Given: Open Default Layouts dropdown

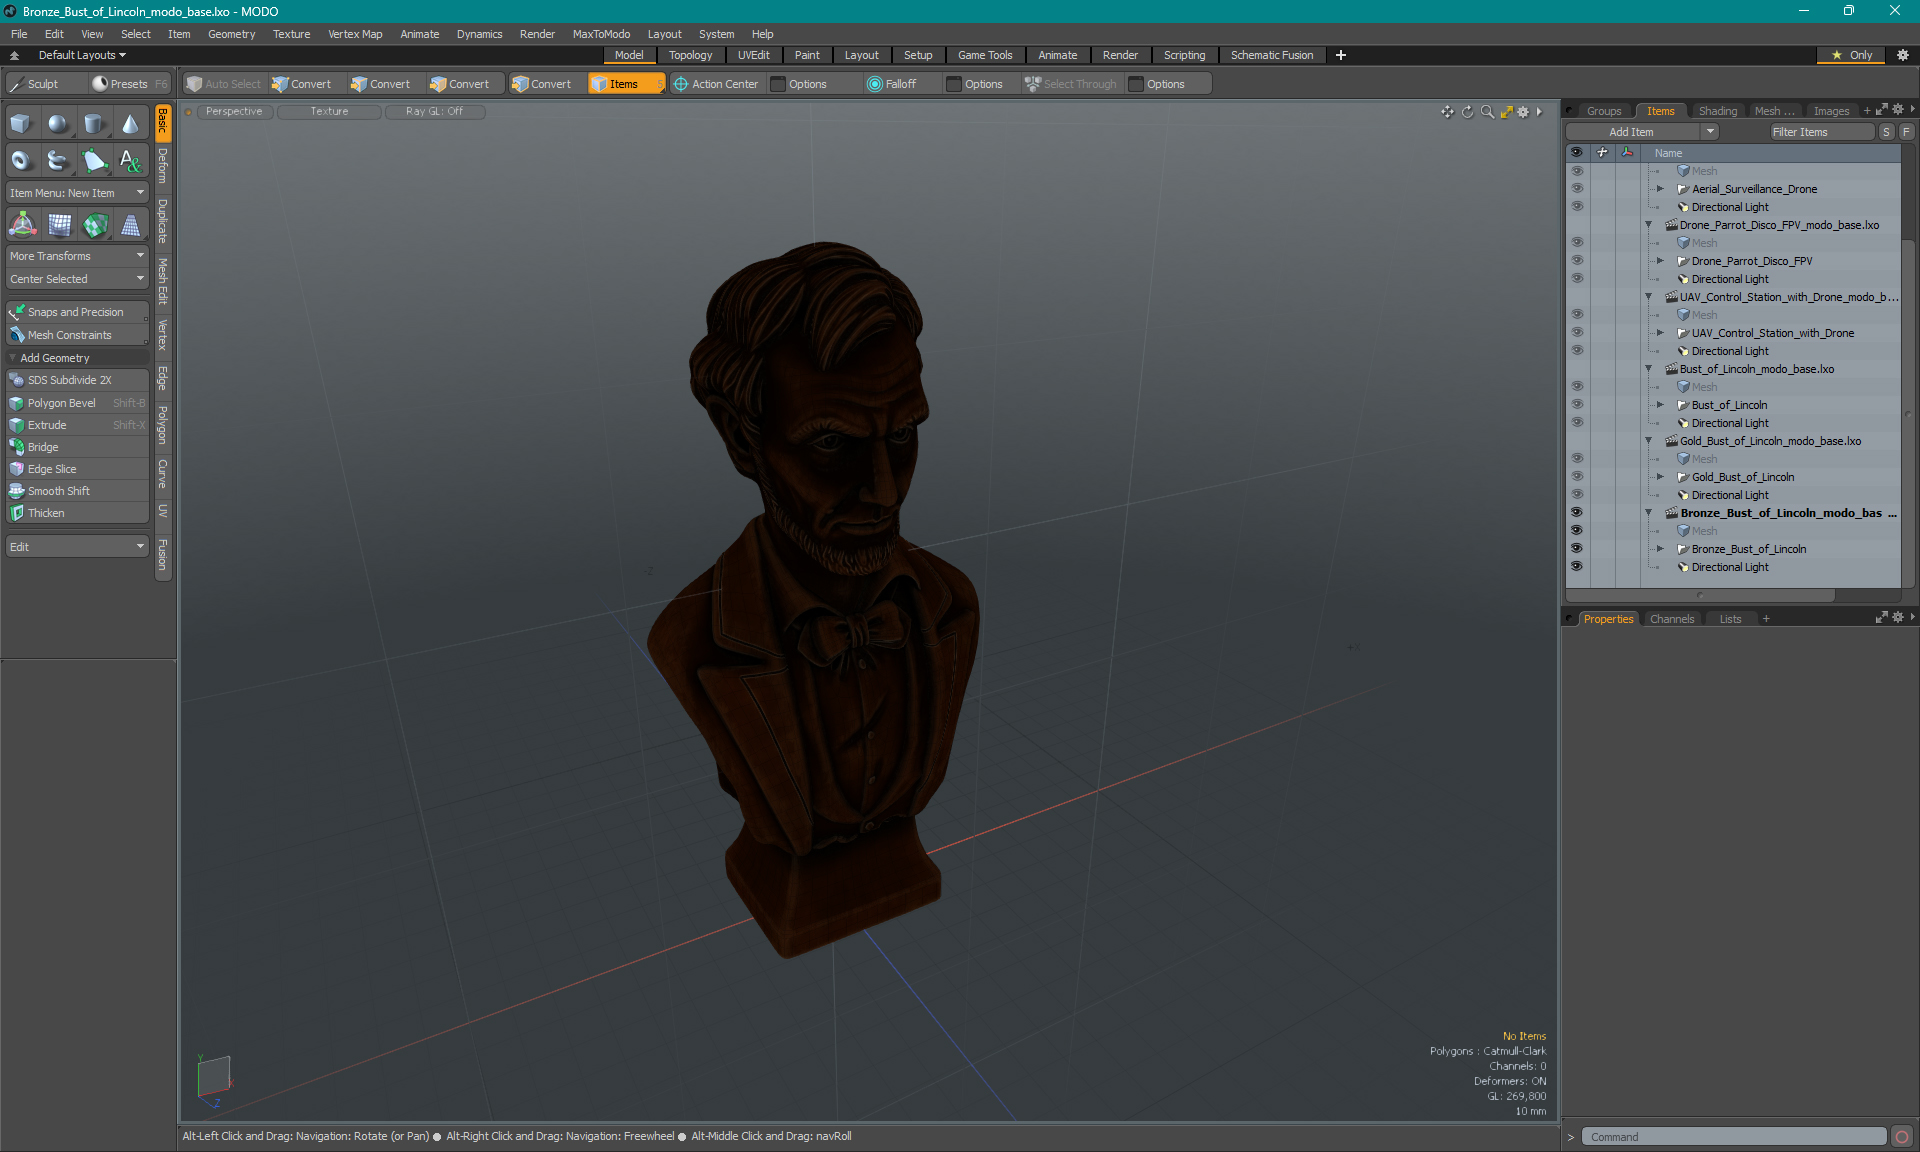Looking at the screenshot, I should pos(82,55).
